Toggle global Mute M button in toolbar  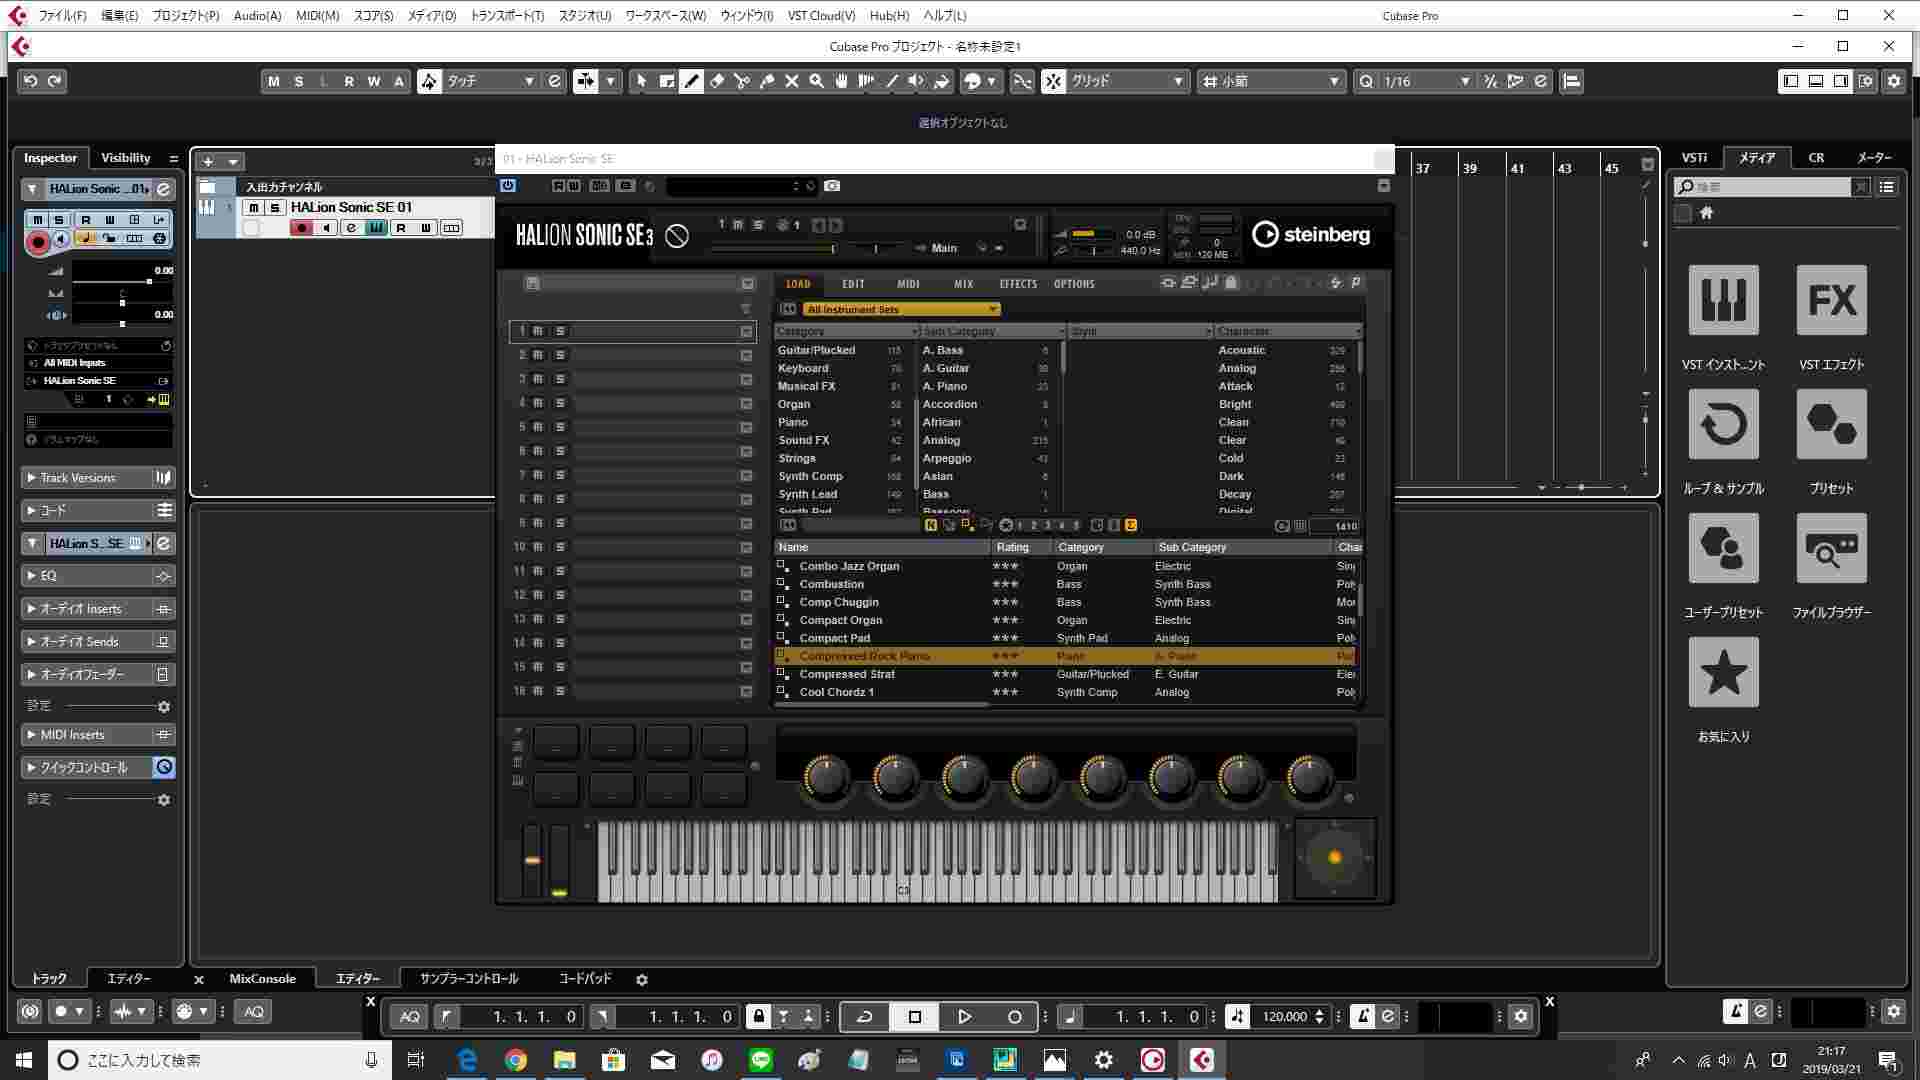point(274,81)
